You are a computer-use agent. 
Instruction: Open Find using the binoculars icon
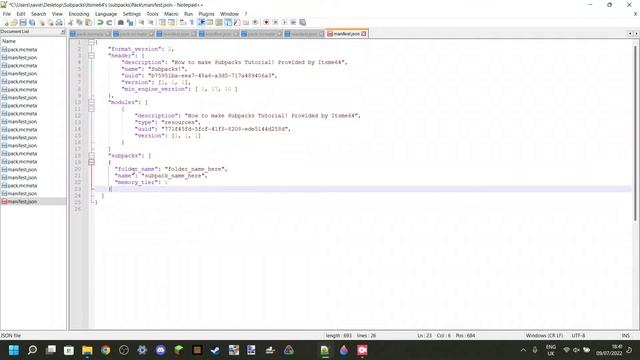[x=121, y=22]
